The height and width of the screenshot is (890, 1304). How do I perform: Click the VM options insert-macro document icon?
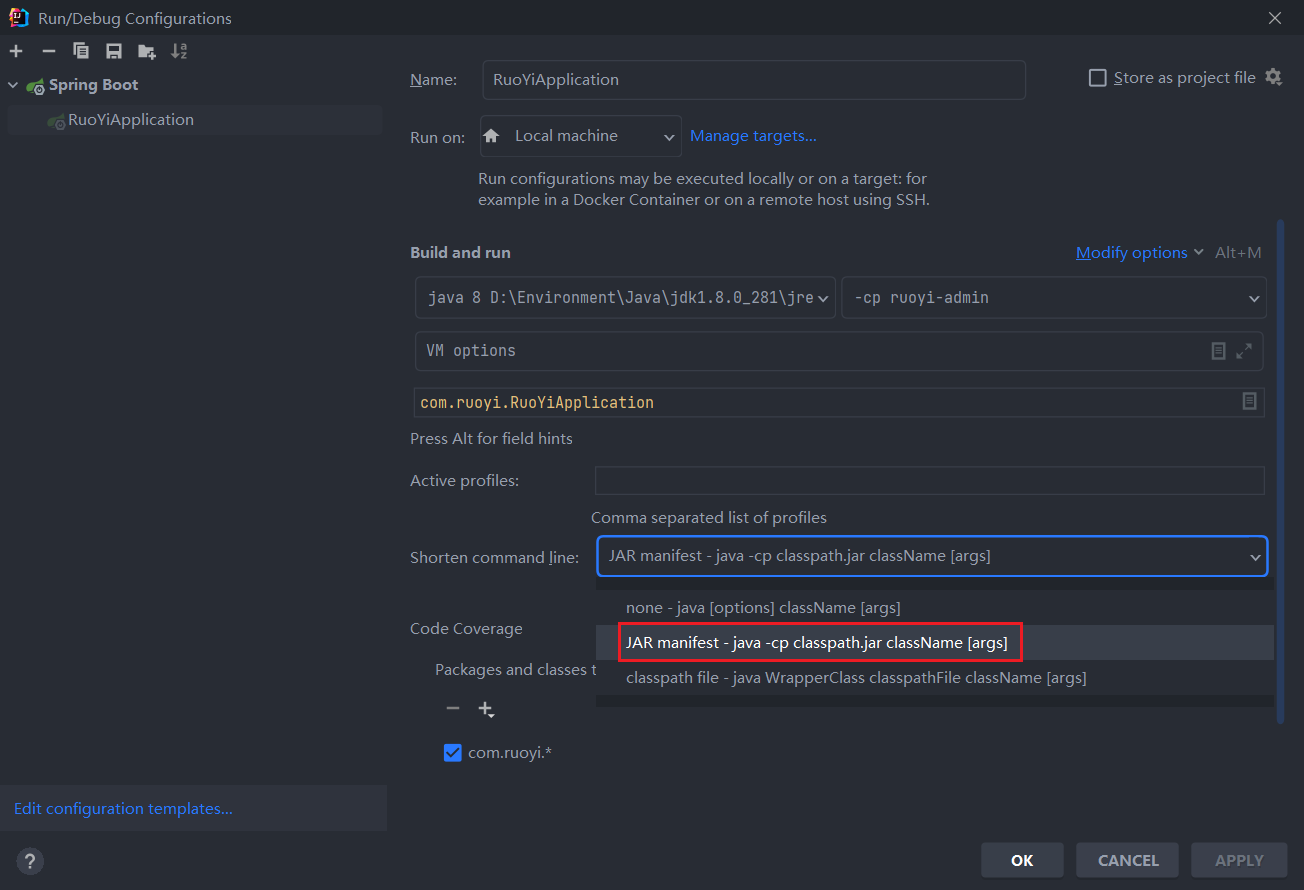click(1218, 351)
